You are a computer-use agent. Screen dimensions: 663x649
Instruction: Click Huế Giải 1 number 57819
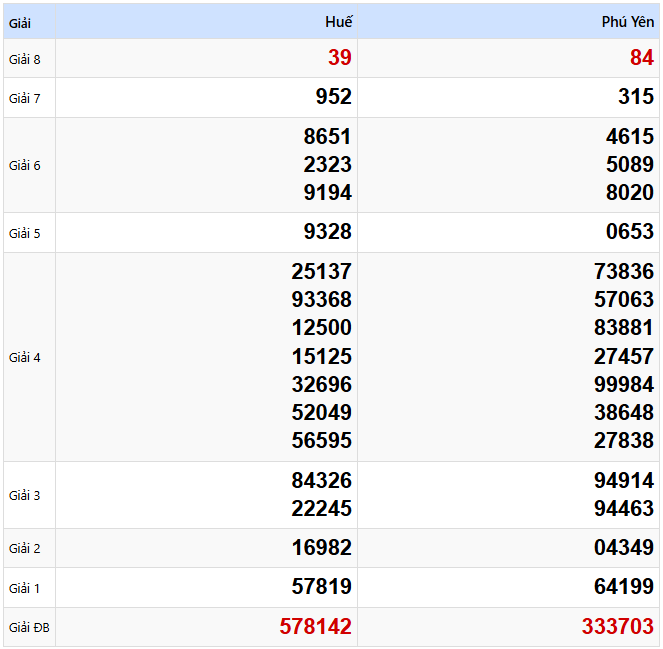click(321, 587)
